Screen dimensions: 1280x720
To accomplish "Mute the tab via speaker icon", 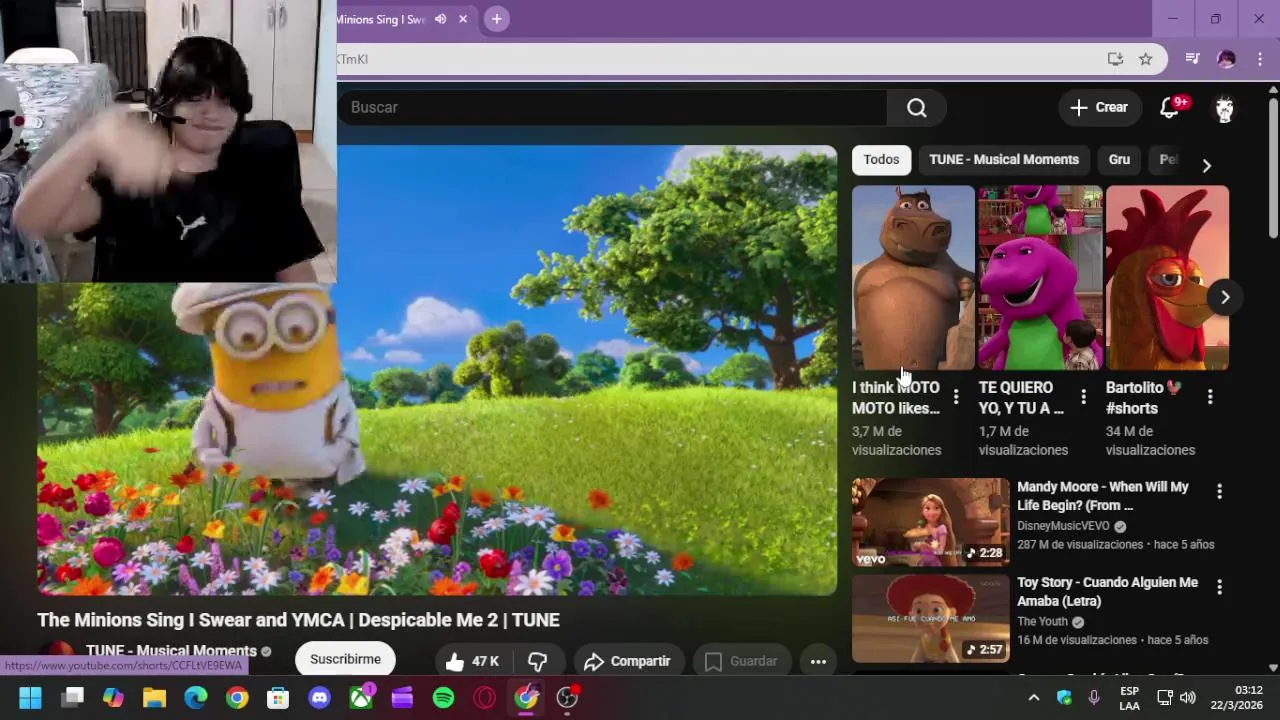I will point(440,19).
